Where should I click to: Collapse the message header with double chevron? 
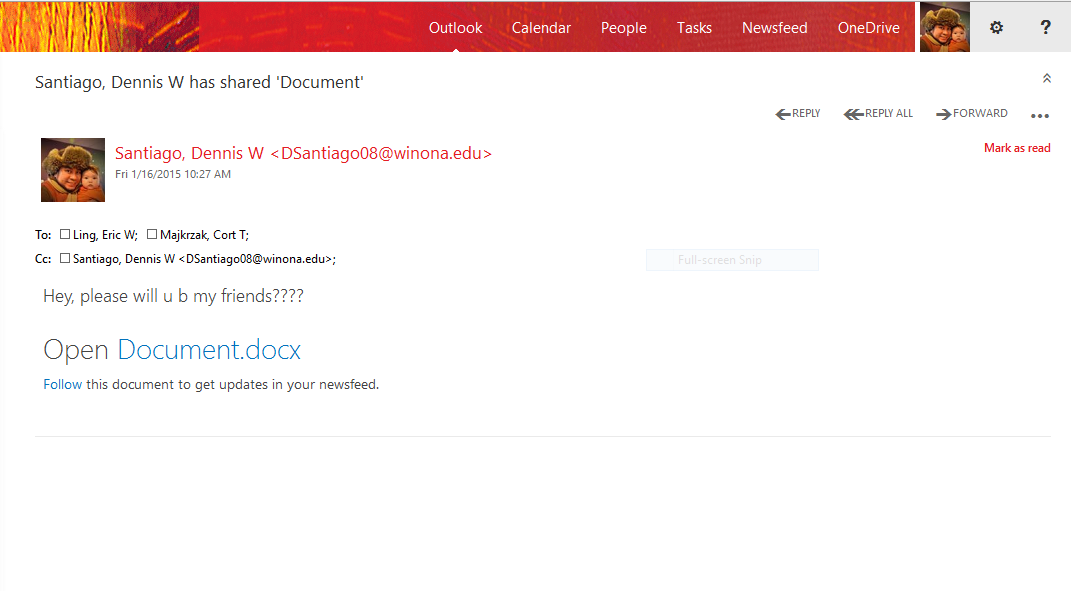point(1046,78)
